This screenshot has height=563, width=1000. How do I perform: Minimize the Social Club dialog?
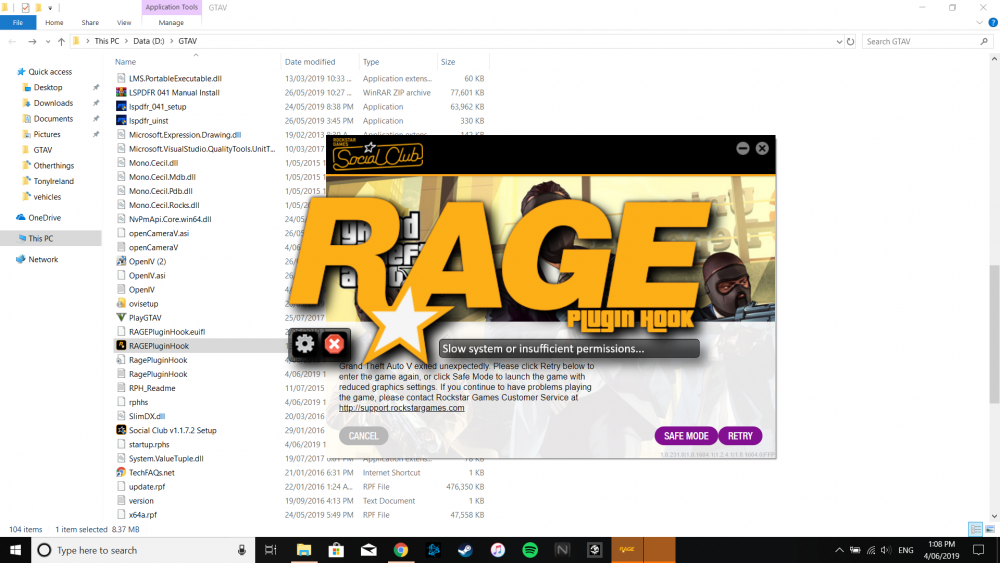(742, 148)
